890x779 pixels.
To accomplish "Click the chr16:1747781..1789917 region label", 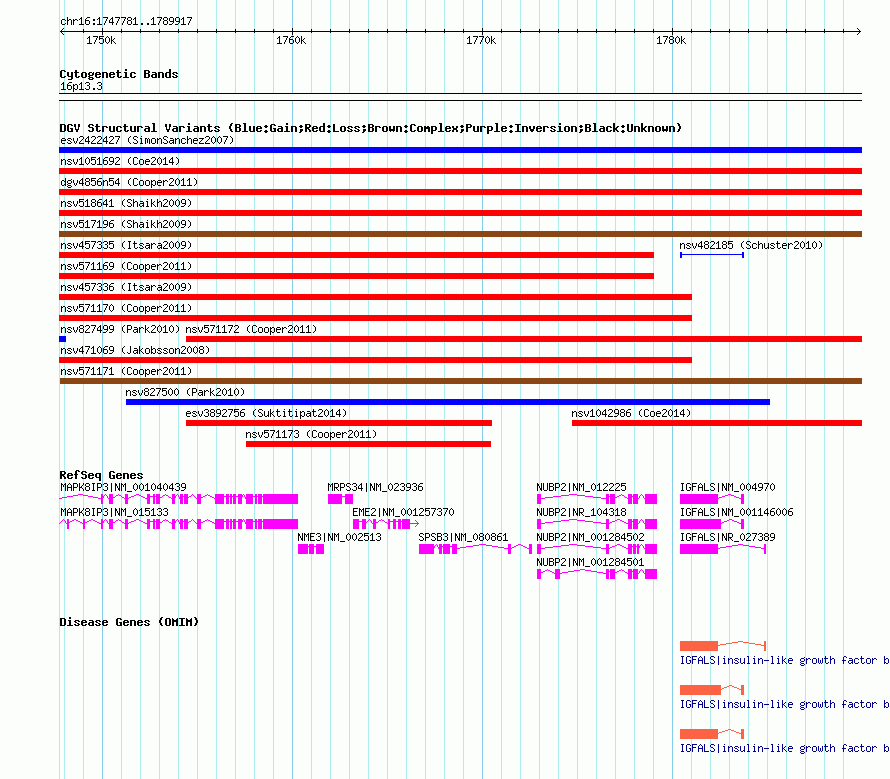I will pos(126,21).
